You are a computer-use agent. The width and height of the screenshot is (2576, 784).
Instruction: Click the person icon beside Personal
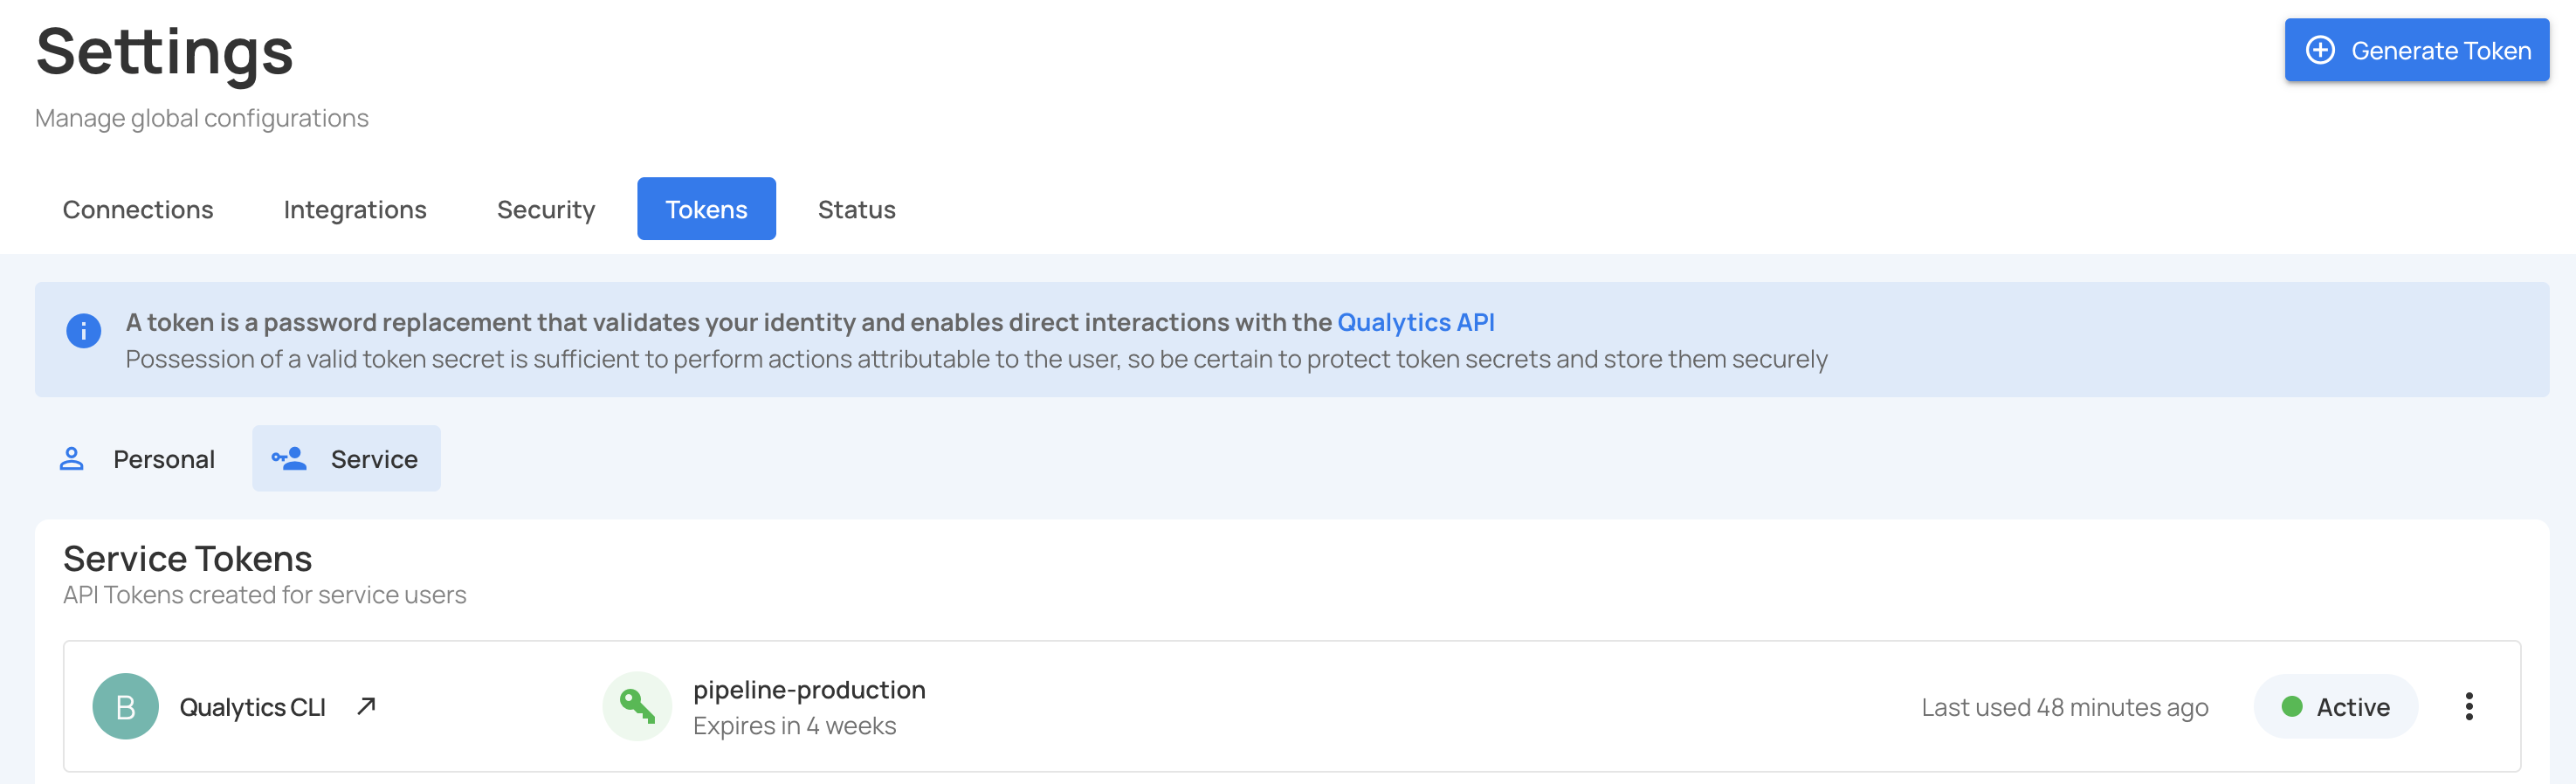(x=72, y=458)
